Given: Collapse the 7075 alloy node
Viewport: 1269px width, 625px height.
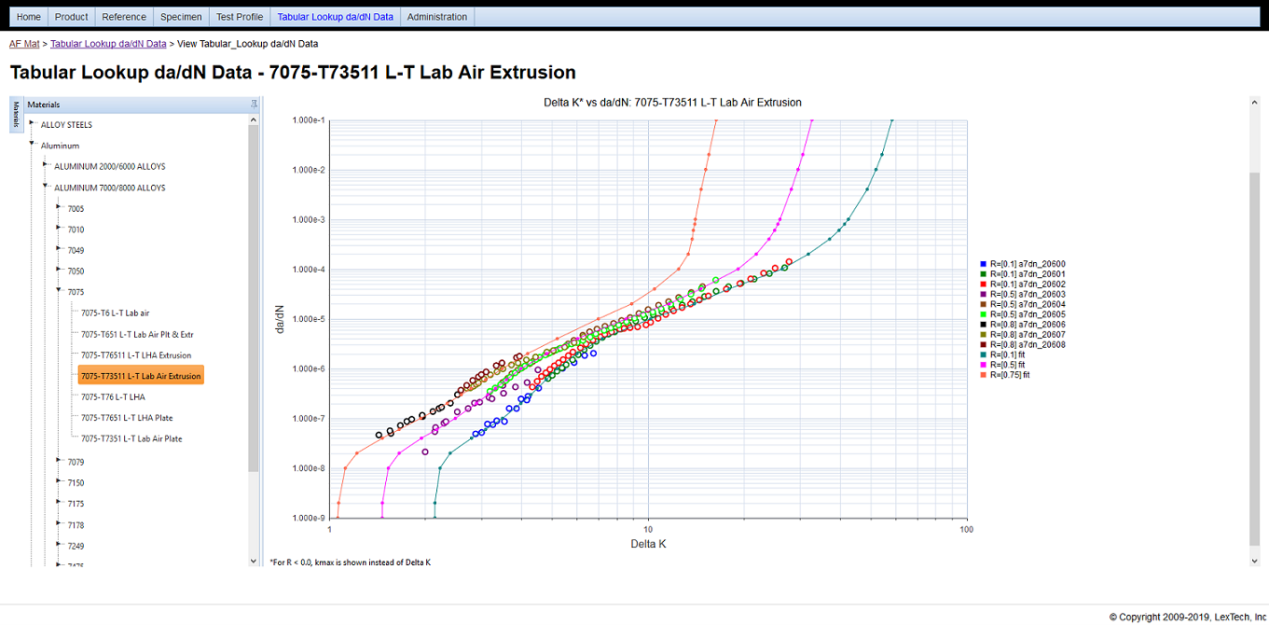Looking at the screenshot, I should click(58, 292).
